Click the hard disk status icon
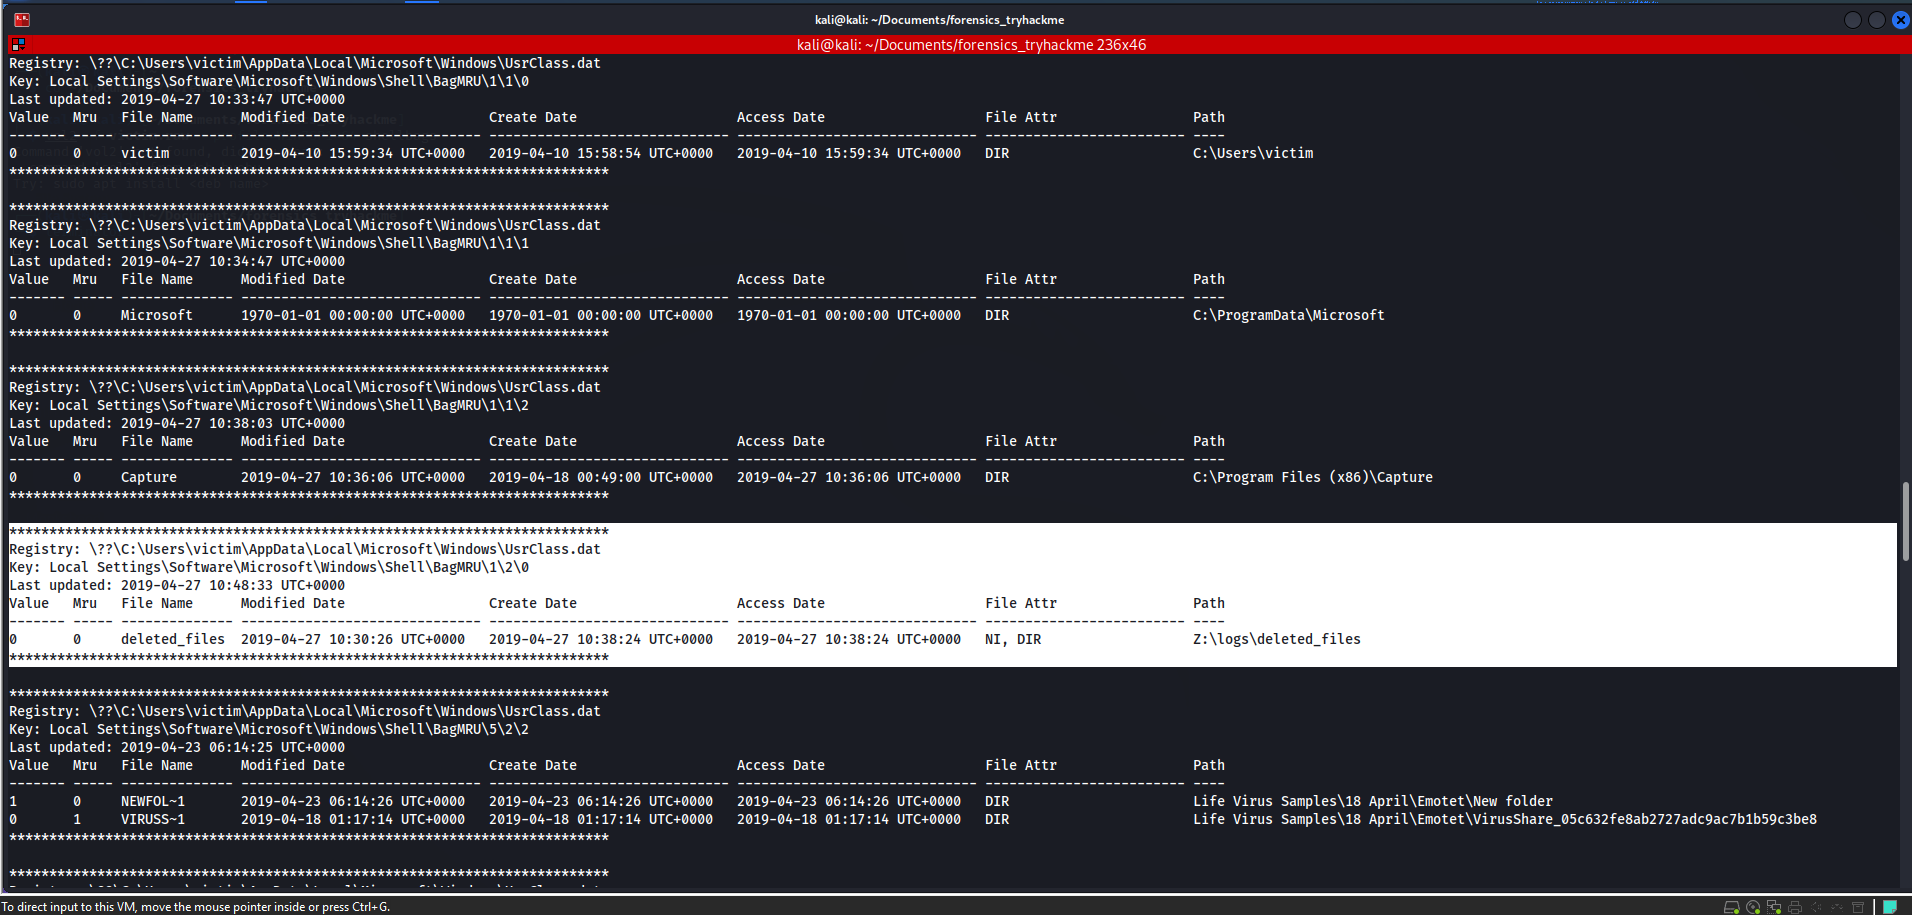 [x=1732, y=906]
